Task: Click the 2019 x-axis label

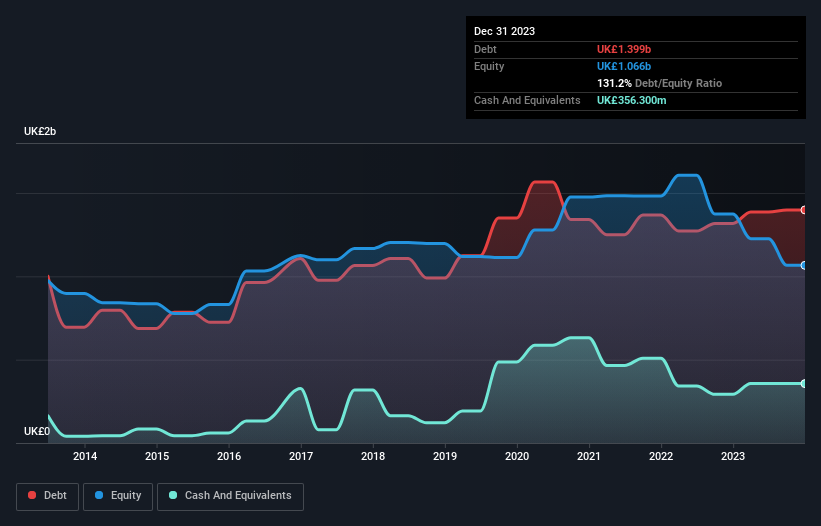Action: pos(445,456)
